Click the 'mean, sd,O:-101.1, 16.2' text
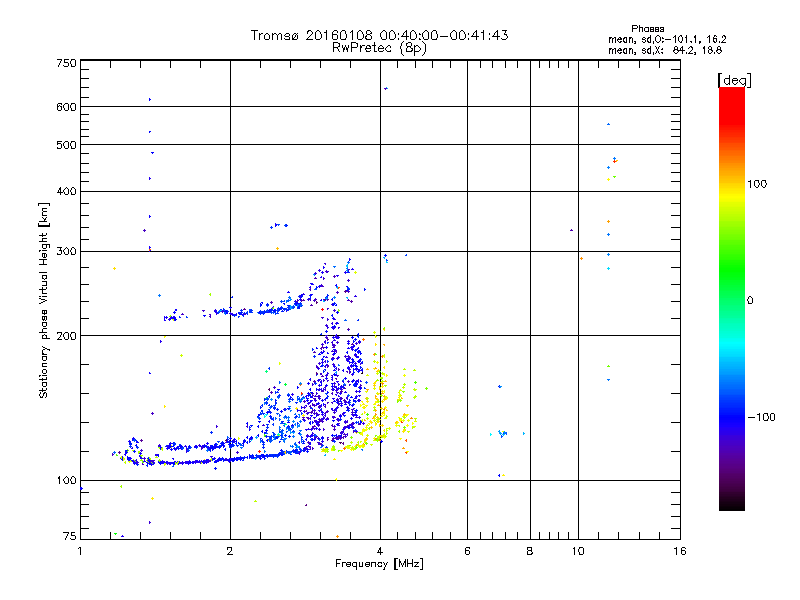The image size is (800, 600). (x=667, y=39)
